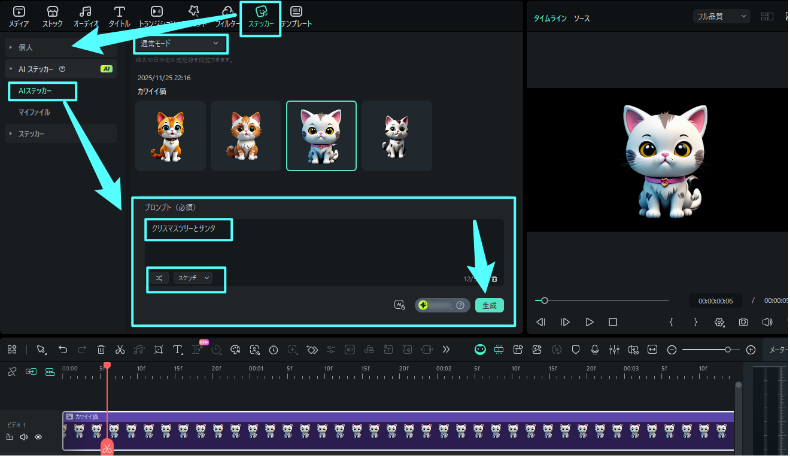Step forward one frame in preview
Screen dimensions: 790x456
pyautogui.click(x=565, y=322)
